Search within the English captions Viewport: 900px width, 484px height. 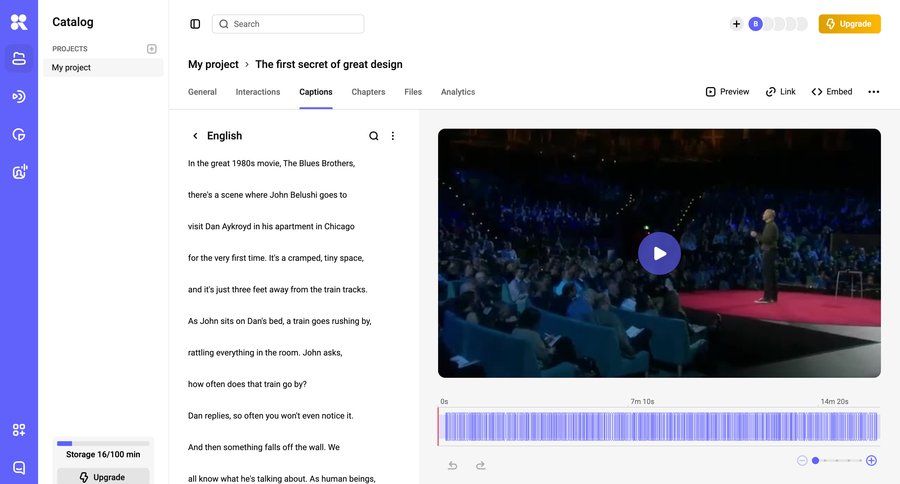click(374, 136)
